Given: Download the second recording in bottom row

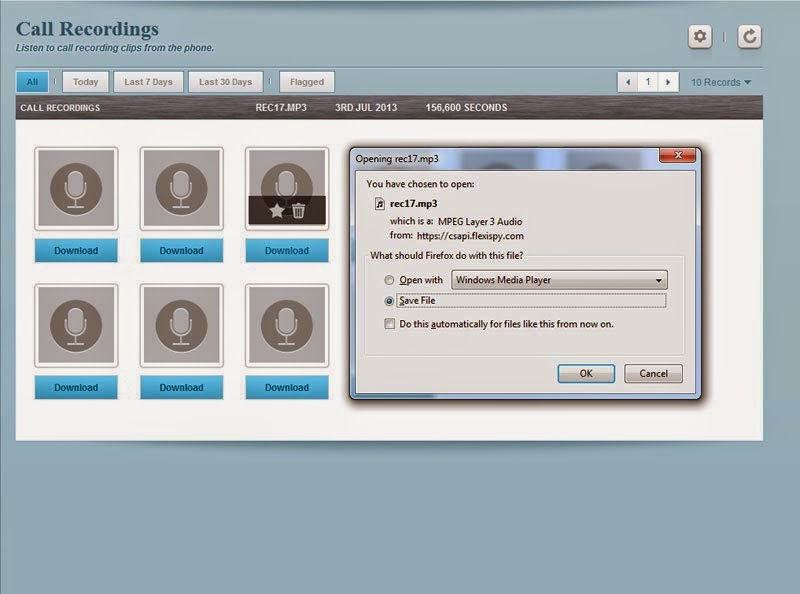Looking at the screenshot, I should [181, 387].
